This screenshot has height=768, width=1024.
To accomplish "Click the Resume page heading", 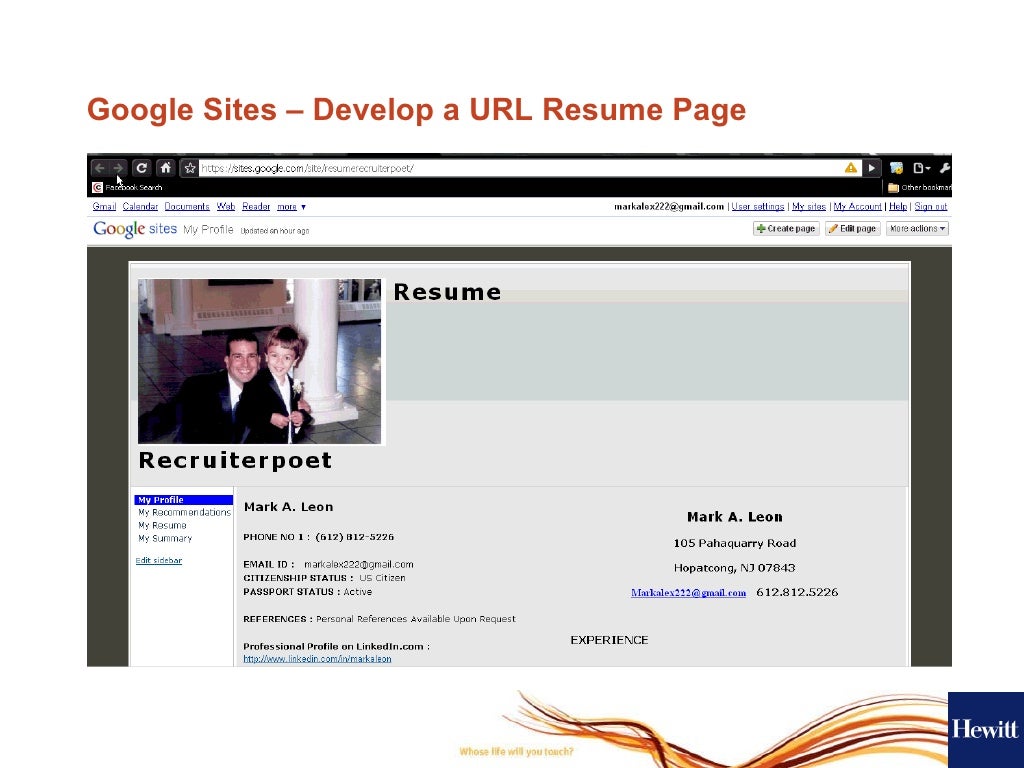I will click(447, 292).
